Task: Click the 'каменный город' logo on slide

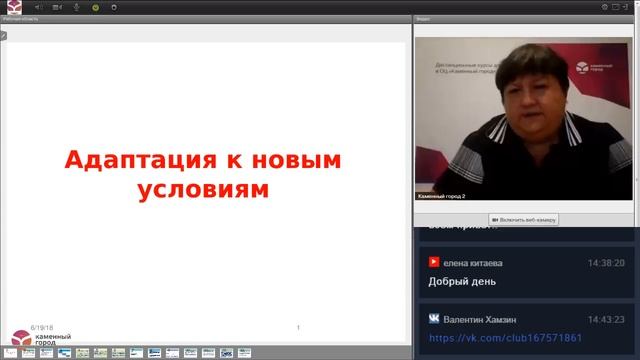Action: click(41, 338)
